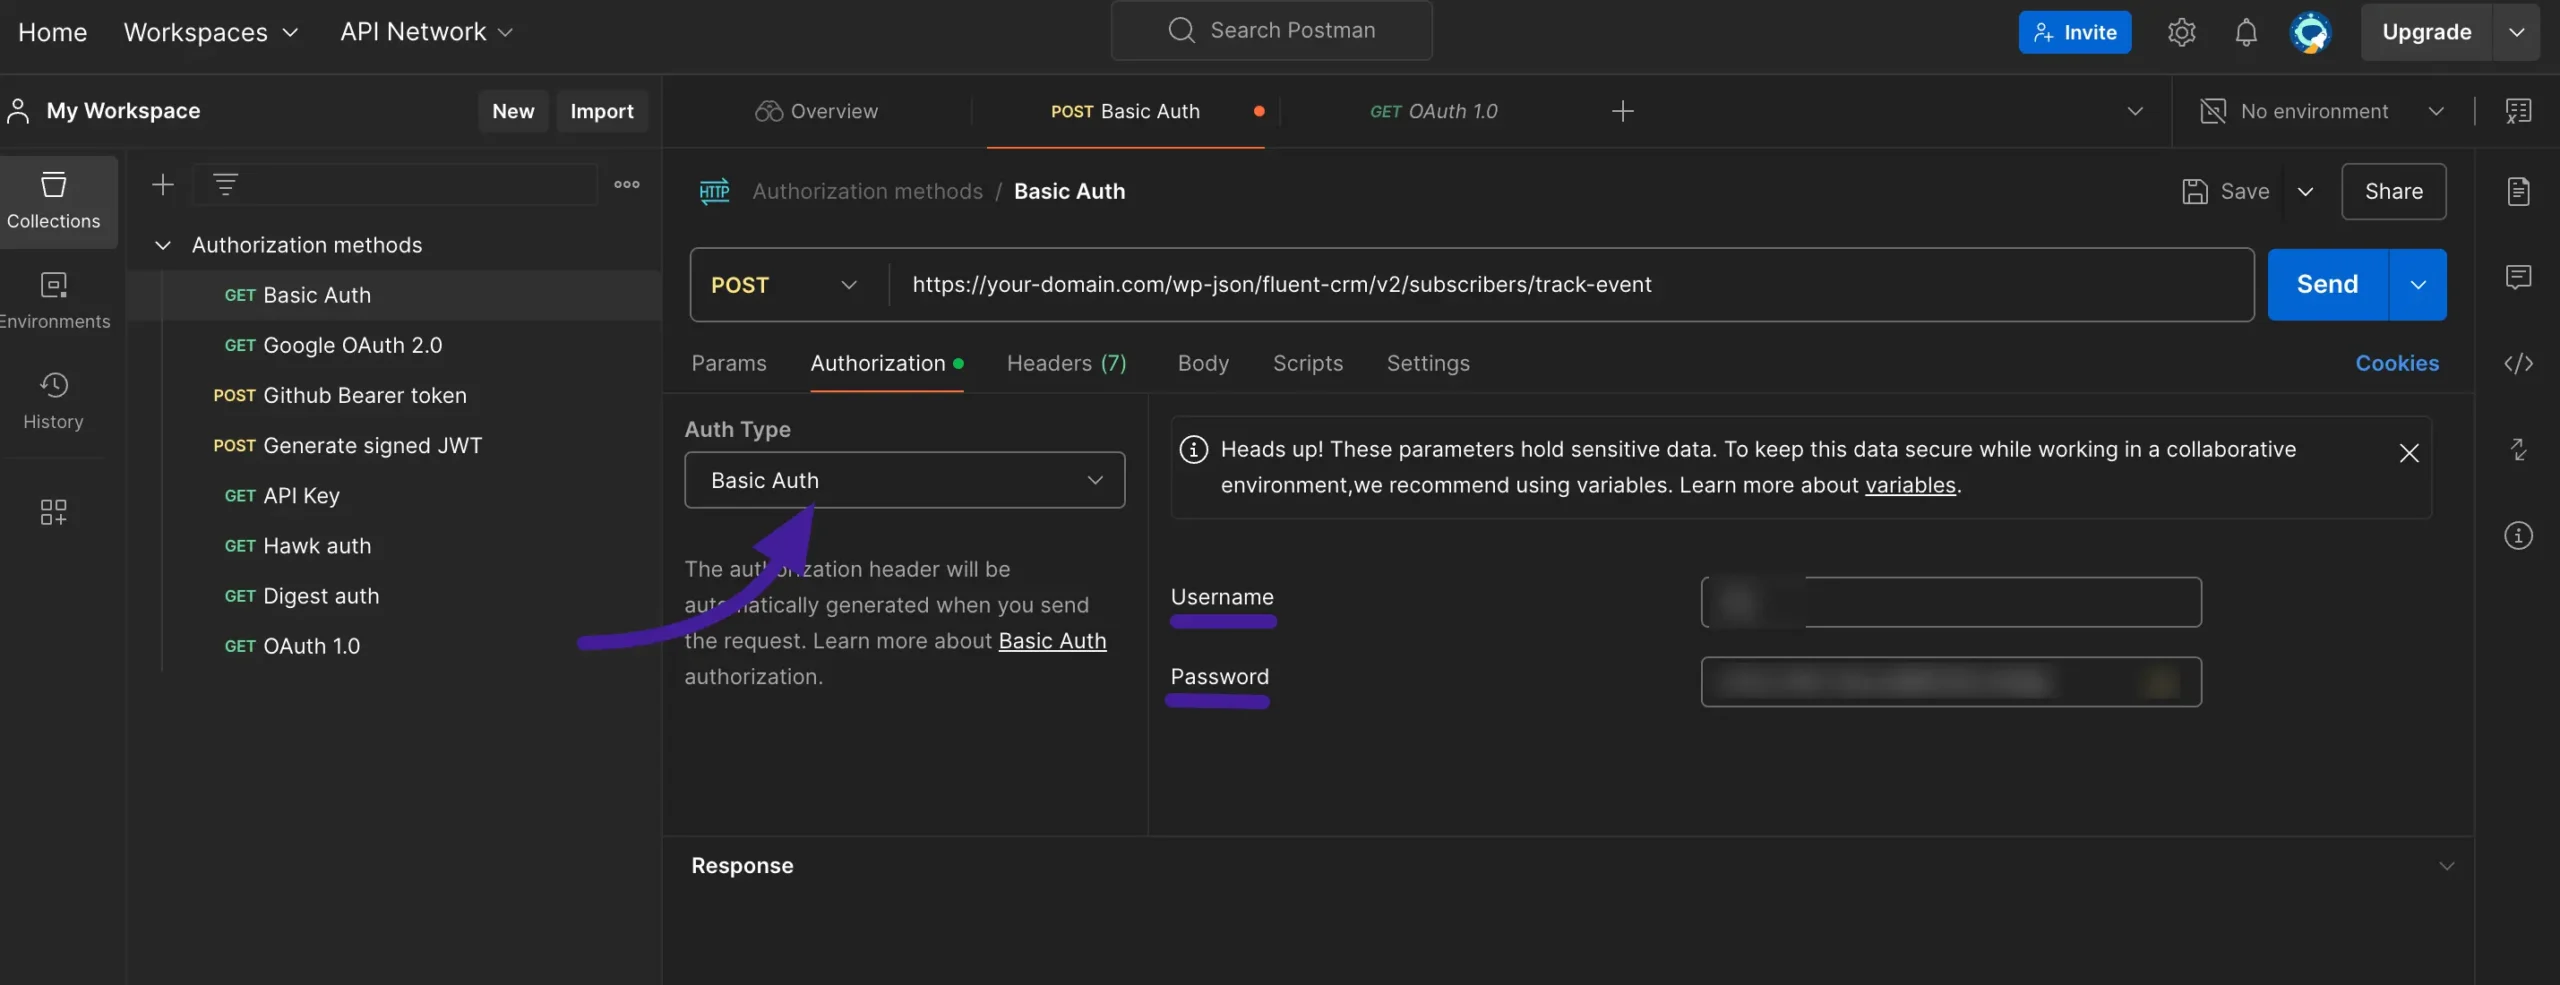This screenshot has height=985, width=2560.
Task: Collapse the Authorization methods collection
Action: 163,245
